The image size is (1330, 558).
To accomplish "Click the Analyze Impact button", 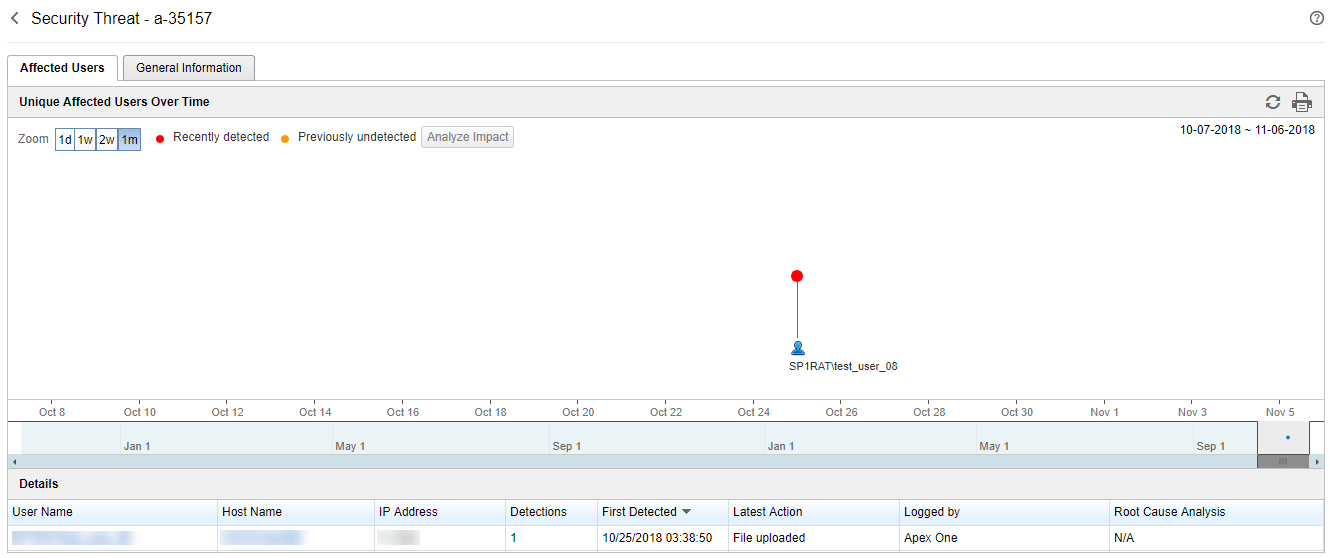I will (467, 137).
